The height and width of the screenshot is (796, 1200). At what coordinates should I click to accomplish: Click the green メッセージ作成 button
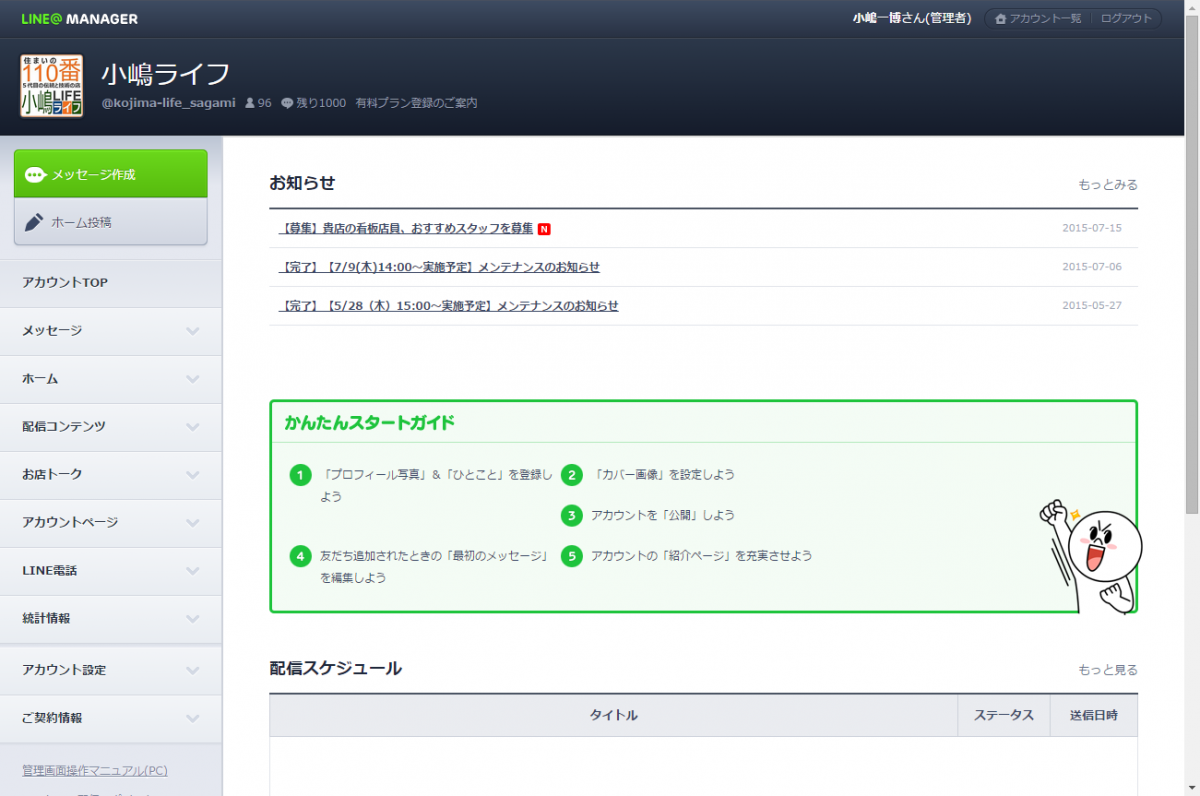tap(111, 174)
